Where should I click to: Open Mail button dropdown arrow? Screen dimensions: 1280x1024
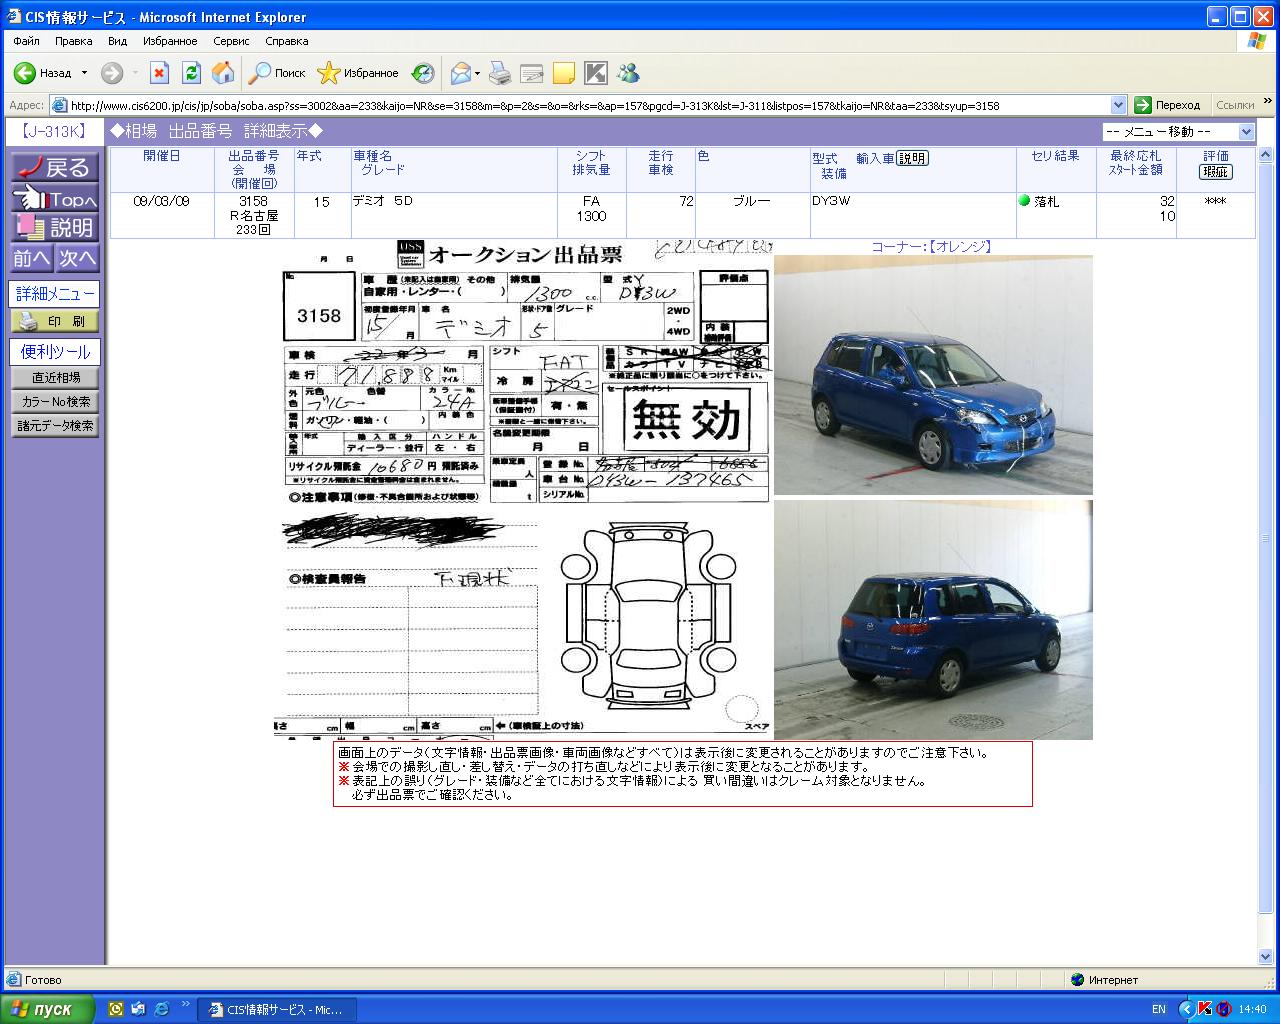pyautogui.click(x=477, y=73)
